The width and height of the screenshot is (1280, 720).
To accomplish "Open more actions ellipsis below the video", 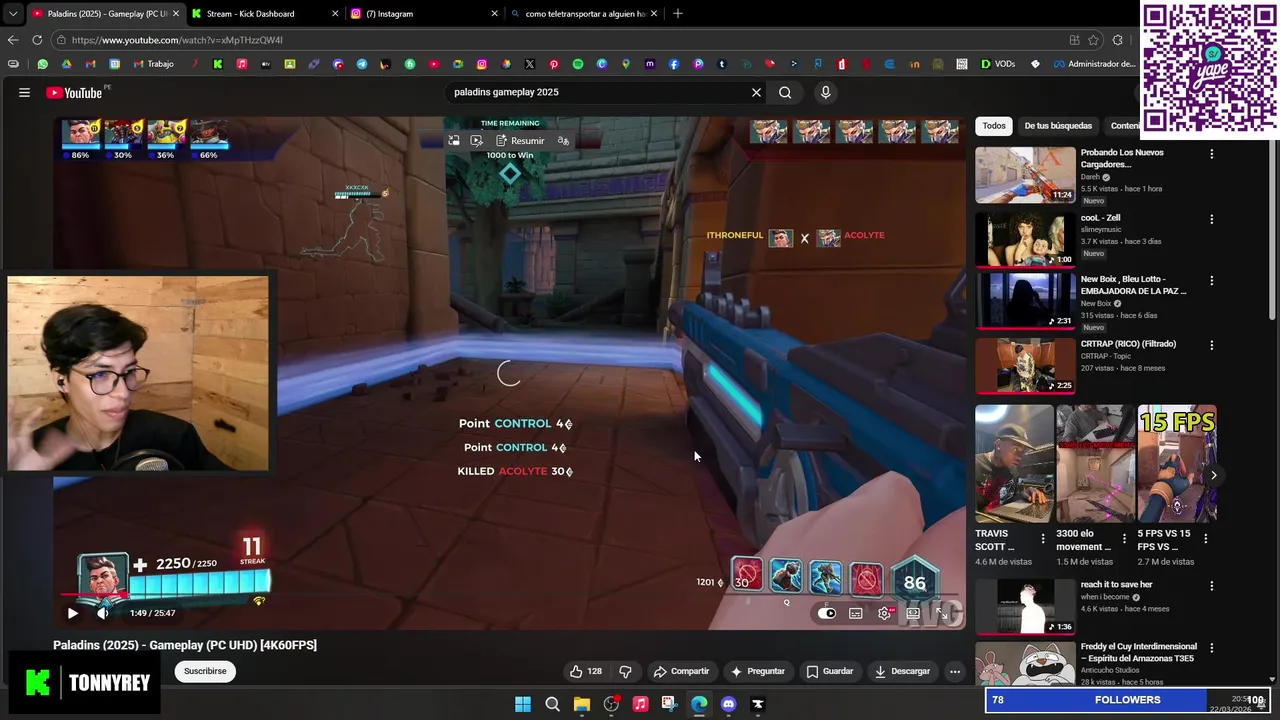I will 955,671.
